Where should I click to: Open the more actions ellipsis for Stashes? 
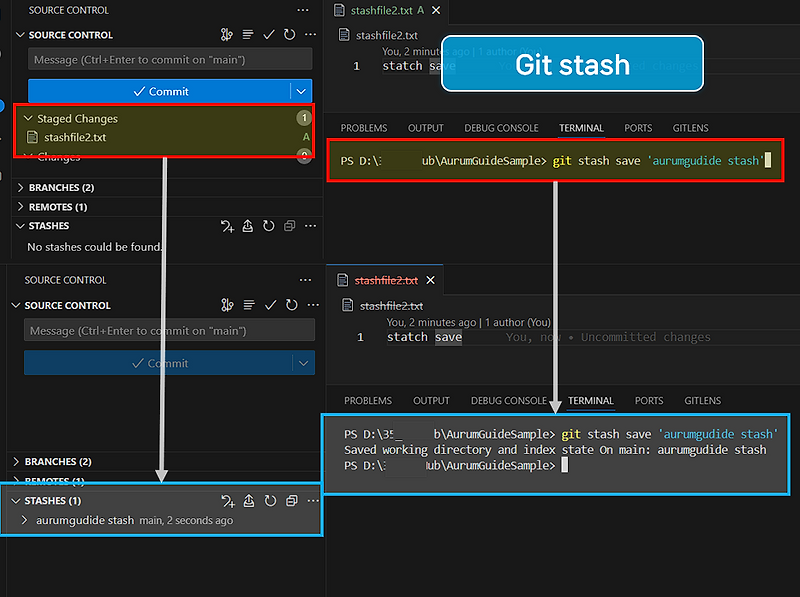tap(313, 226)
